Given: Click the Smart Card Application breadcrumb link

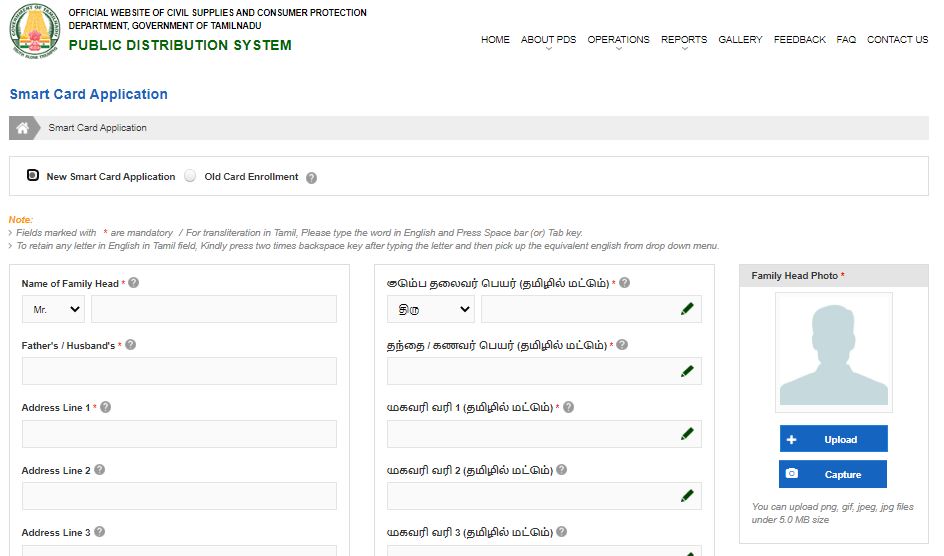Looking at the screenshot, I should pyautogui.click(x=98, y=128).
